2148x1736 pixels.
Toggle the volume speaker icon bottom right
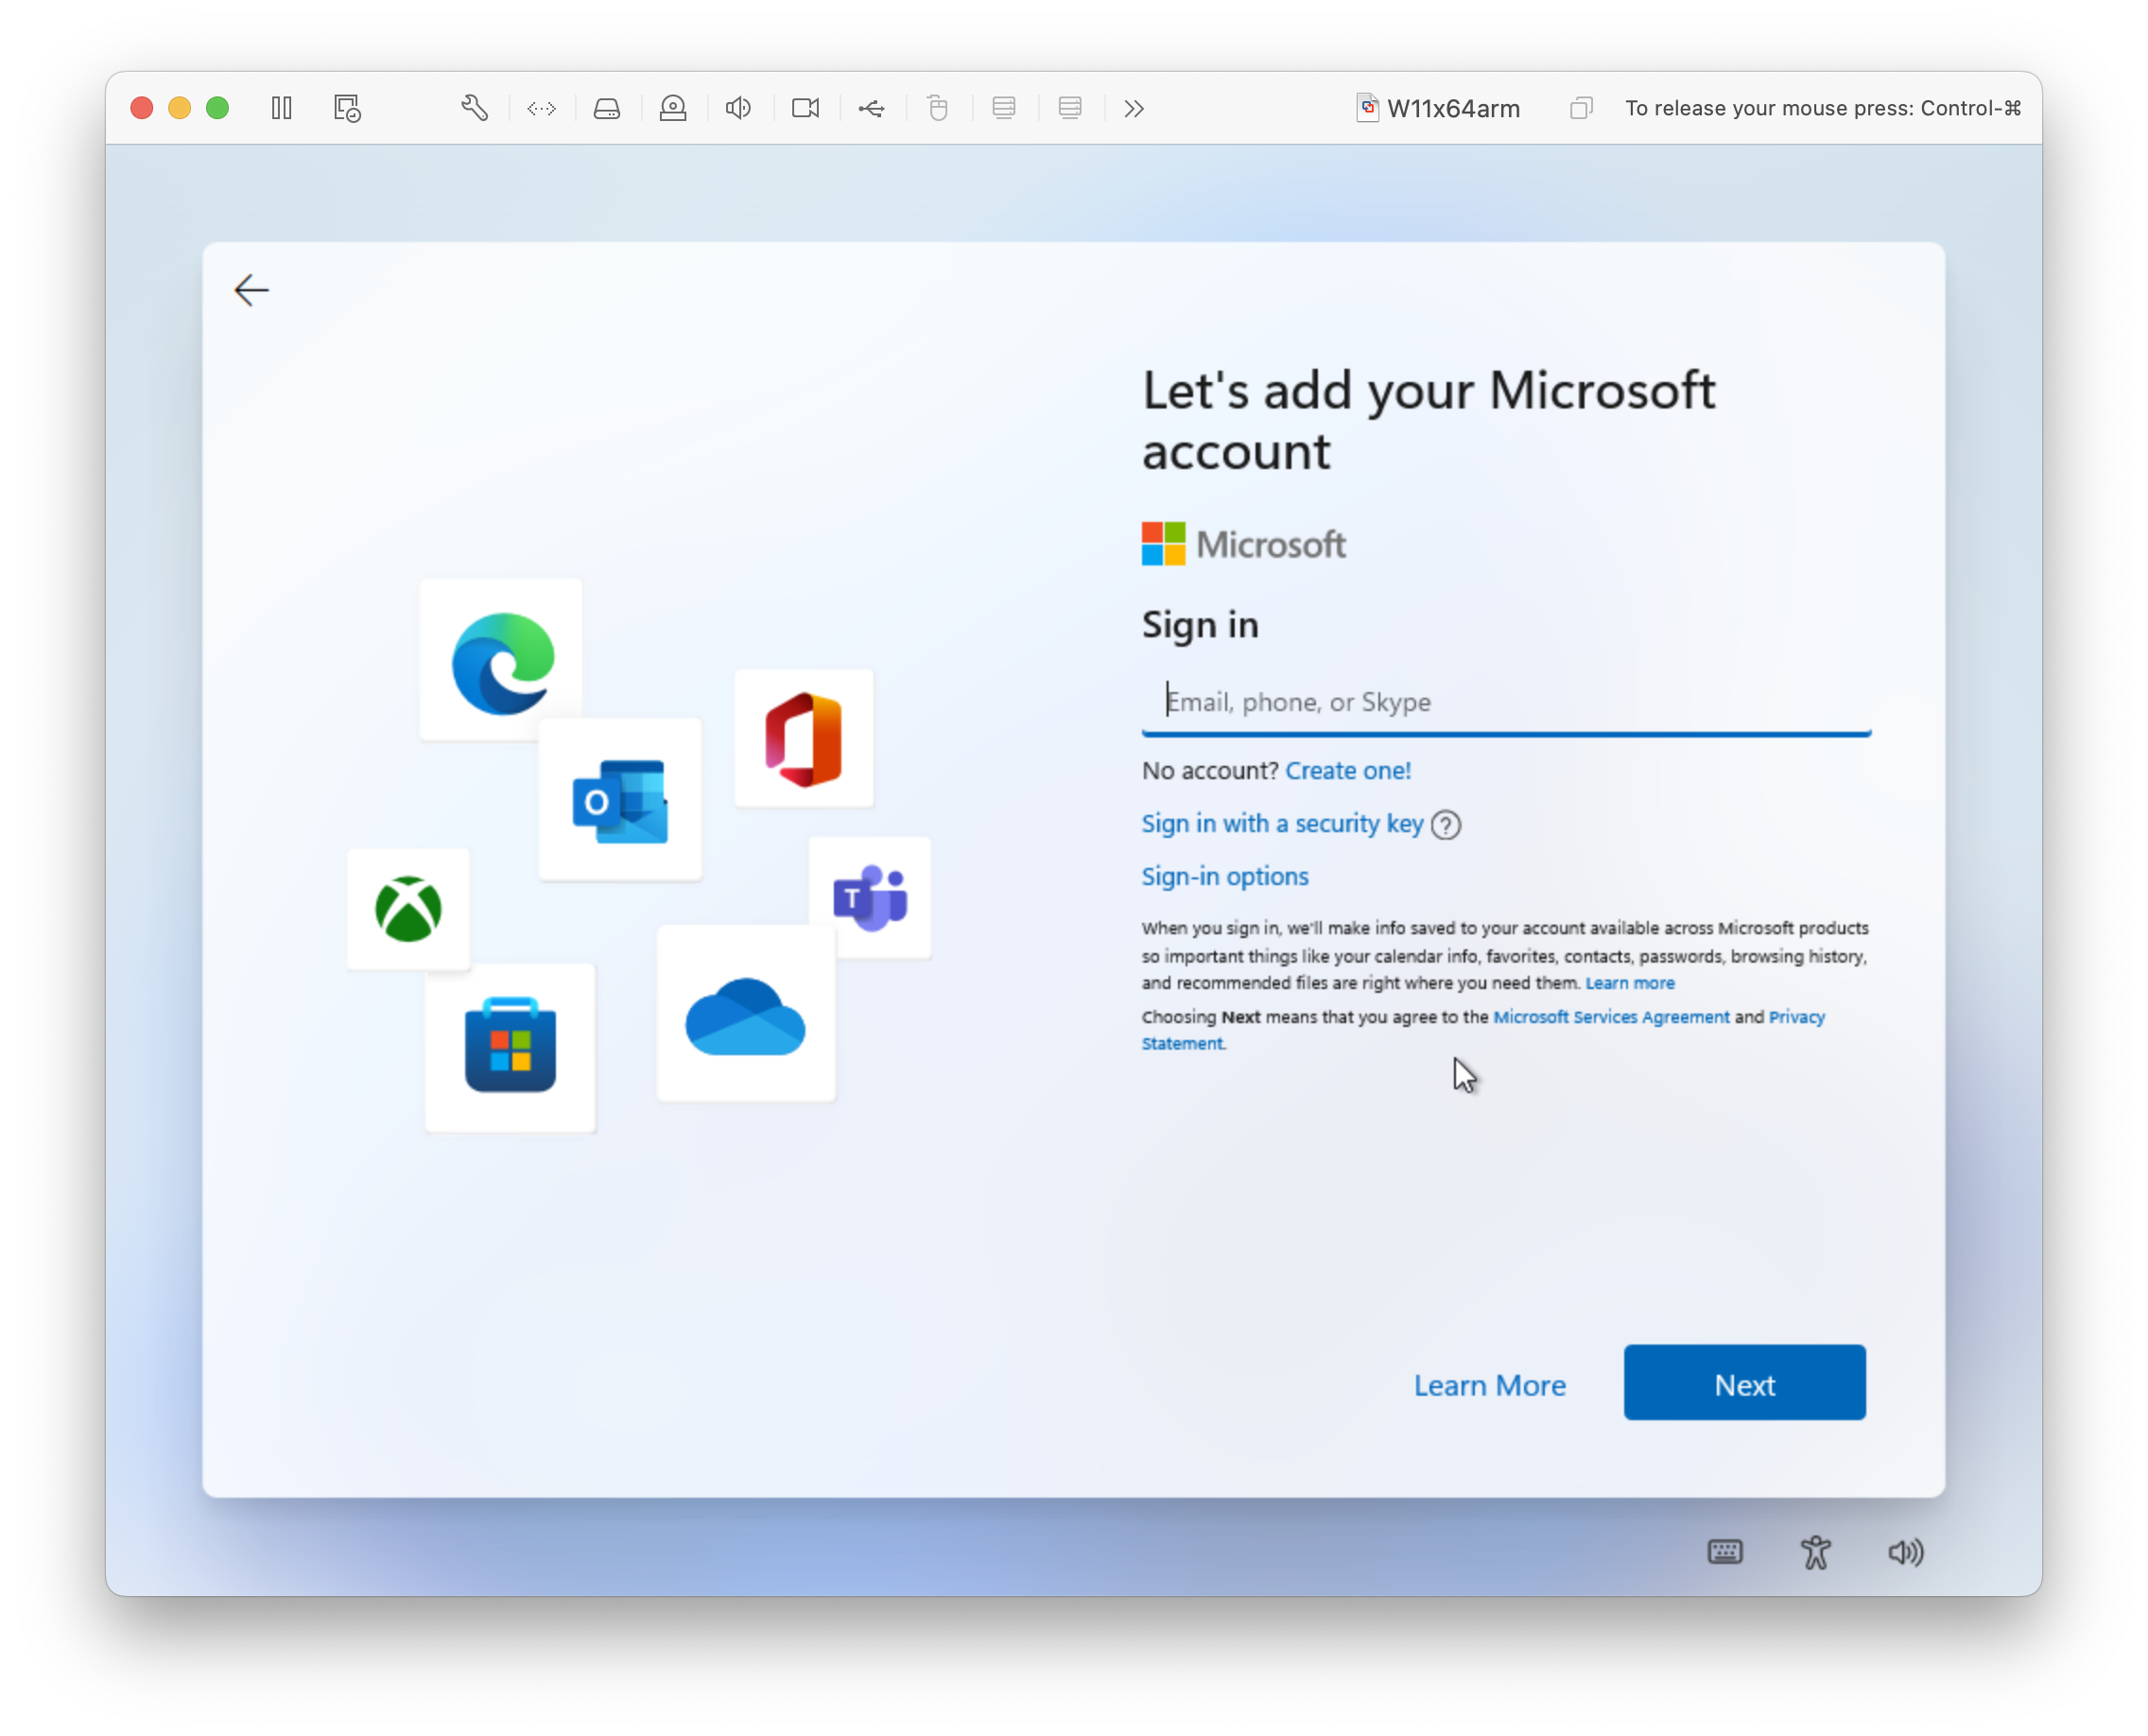pos(1904,1552)
